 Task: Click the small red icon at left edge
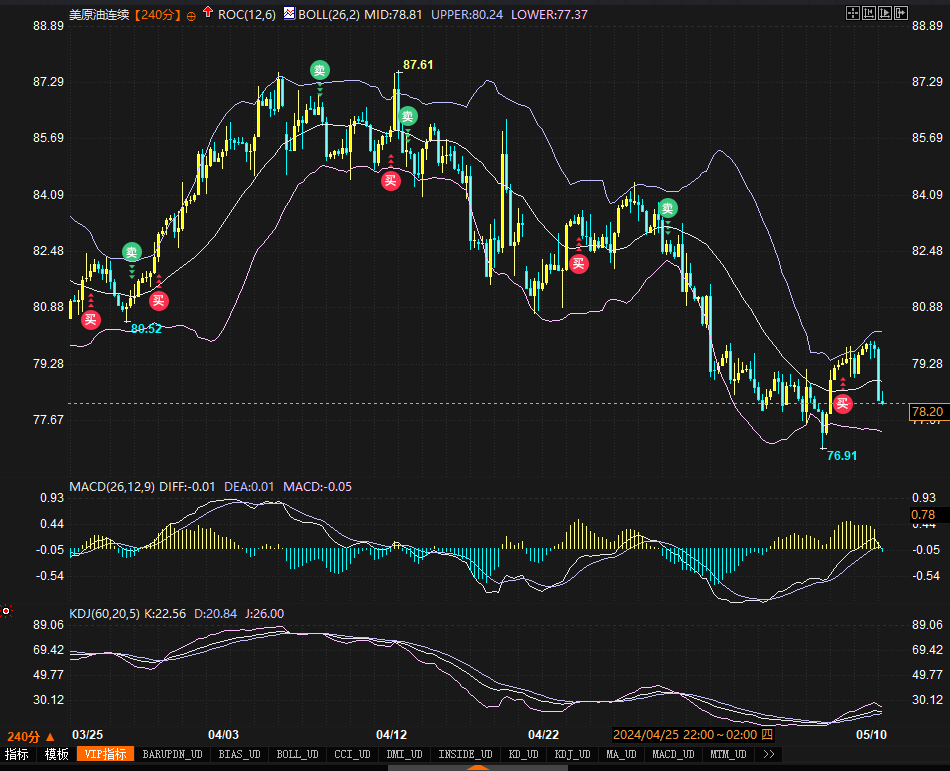[x=6, y=610]
